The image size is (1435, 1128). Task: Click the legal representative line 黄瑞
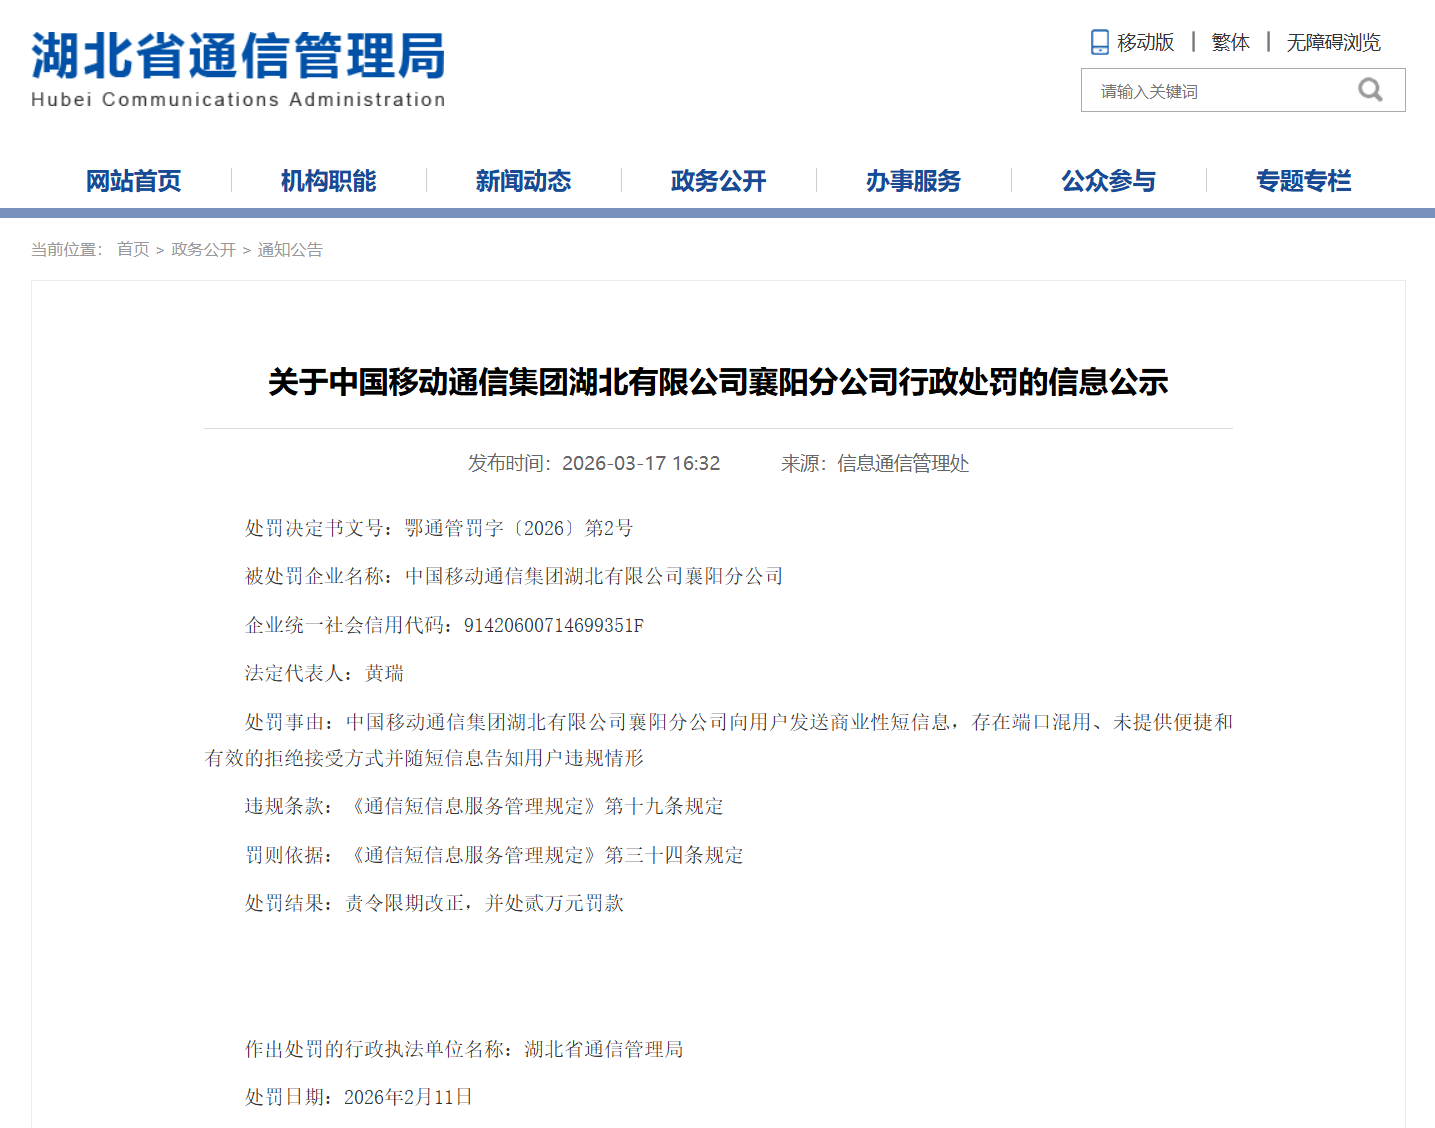(x=324, y=673)
